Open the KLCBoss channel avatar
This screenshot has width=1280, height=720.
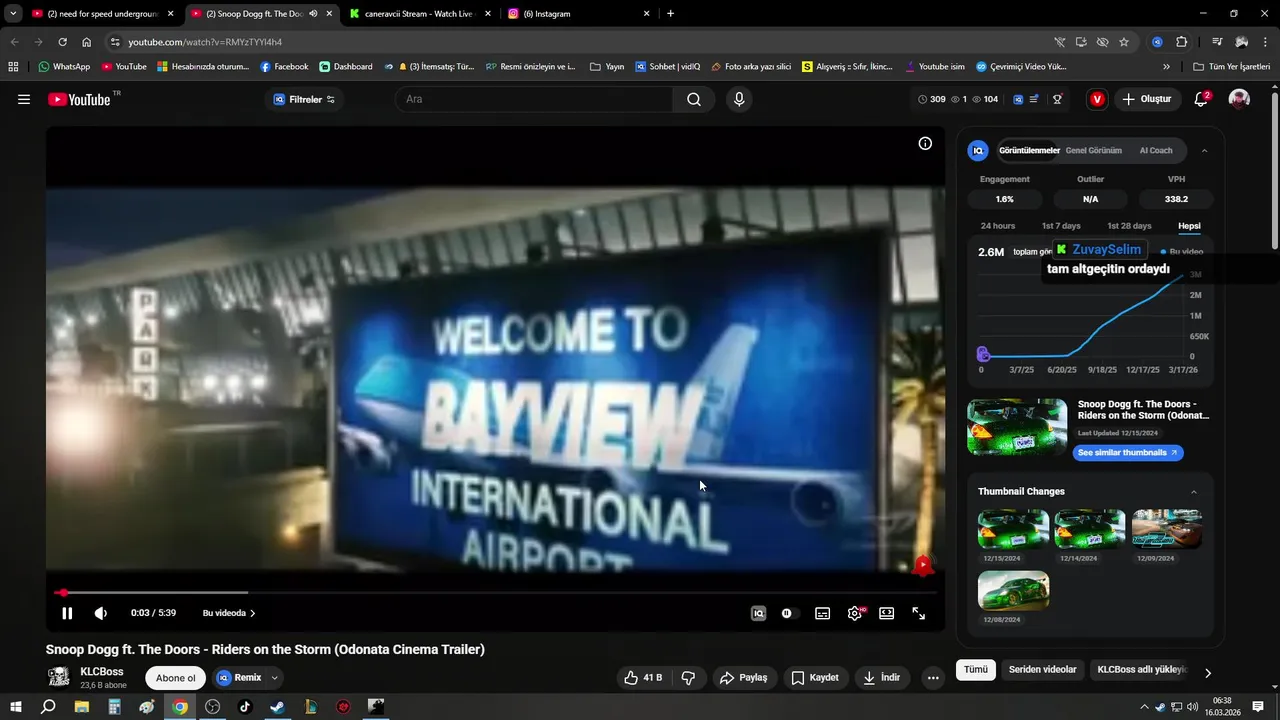(x=59, y=677)
